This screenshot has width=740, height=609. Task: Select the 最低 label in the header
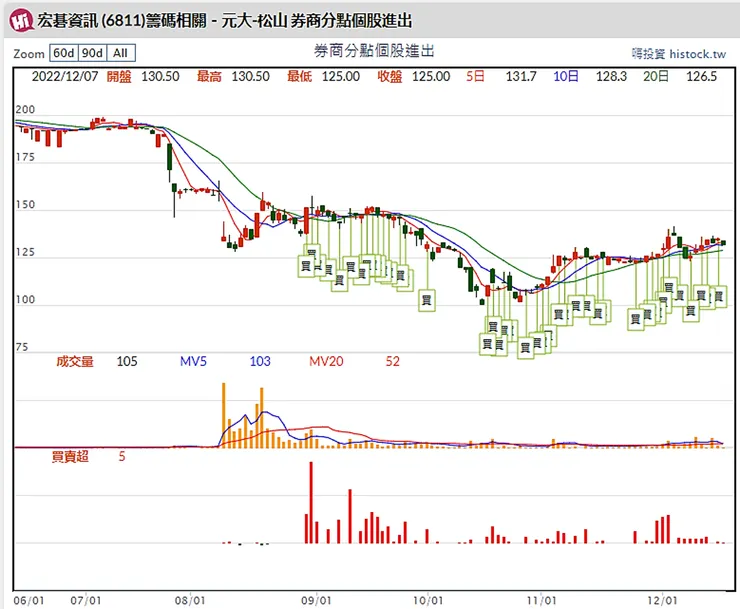click(299, 76)
